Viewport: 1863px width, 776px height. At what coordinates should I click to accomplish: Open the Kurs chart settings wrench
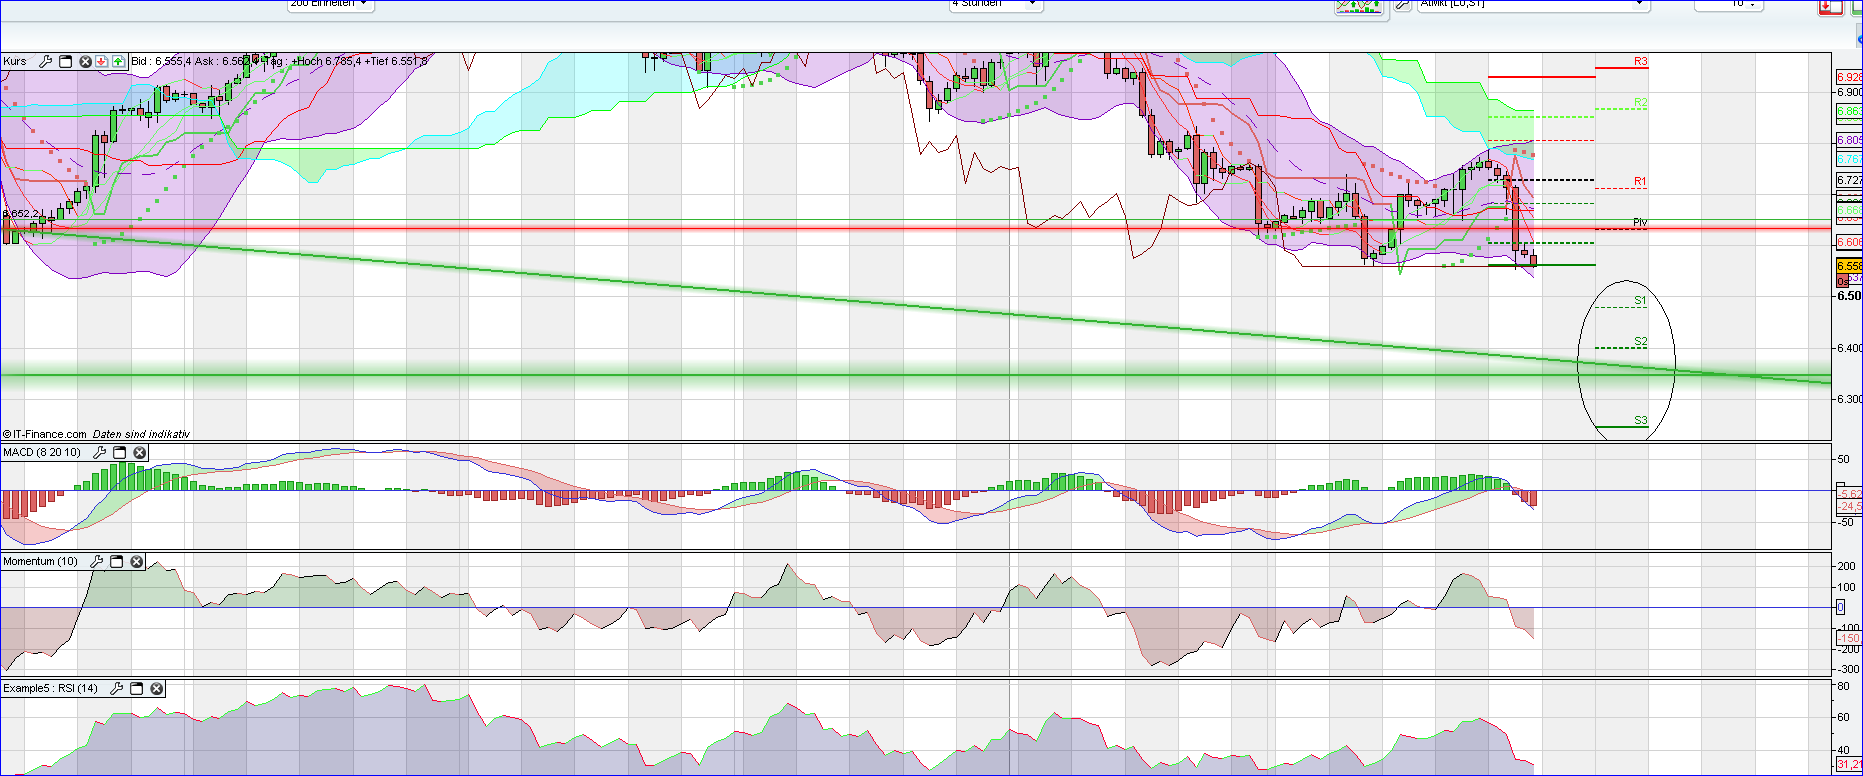click(x=45, y=62)
